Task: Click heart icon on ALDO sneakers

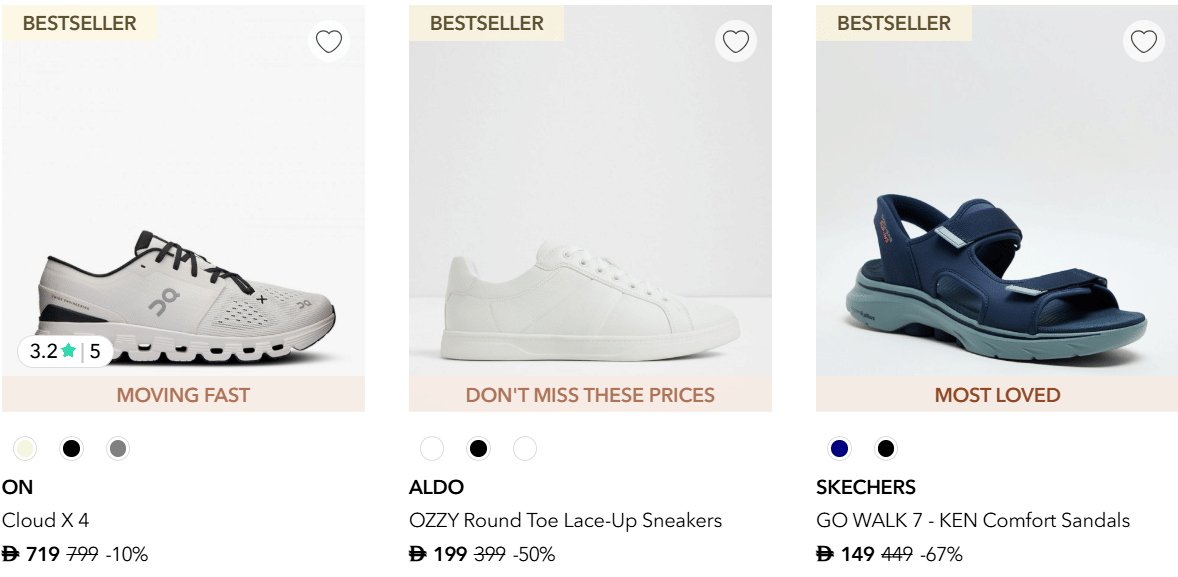Action: coord(736,41)
